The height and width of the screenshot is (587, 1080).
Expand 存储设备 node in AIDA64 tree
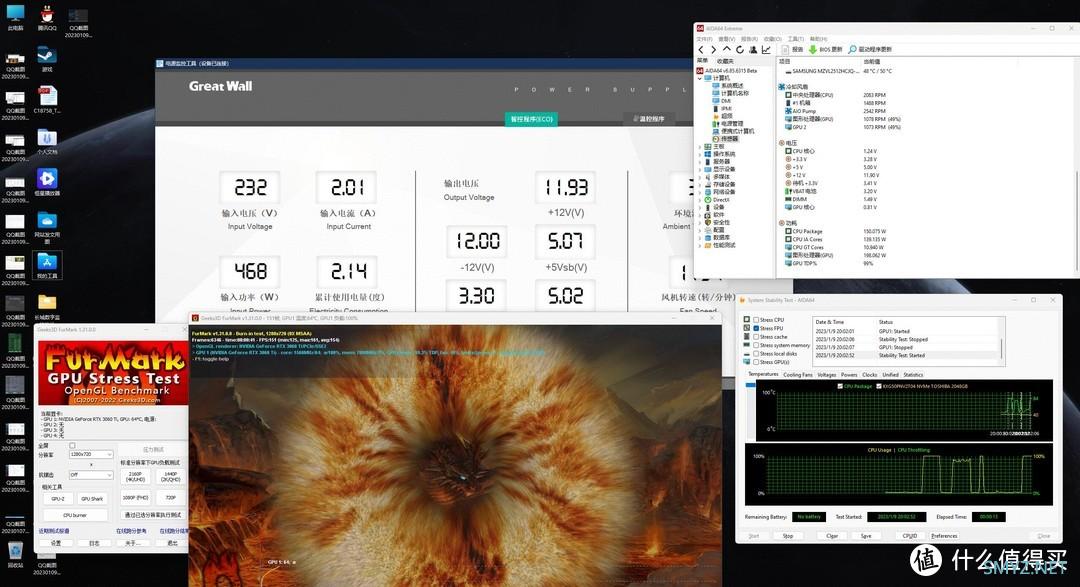click(x=700, y=184)
